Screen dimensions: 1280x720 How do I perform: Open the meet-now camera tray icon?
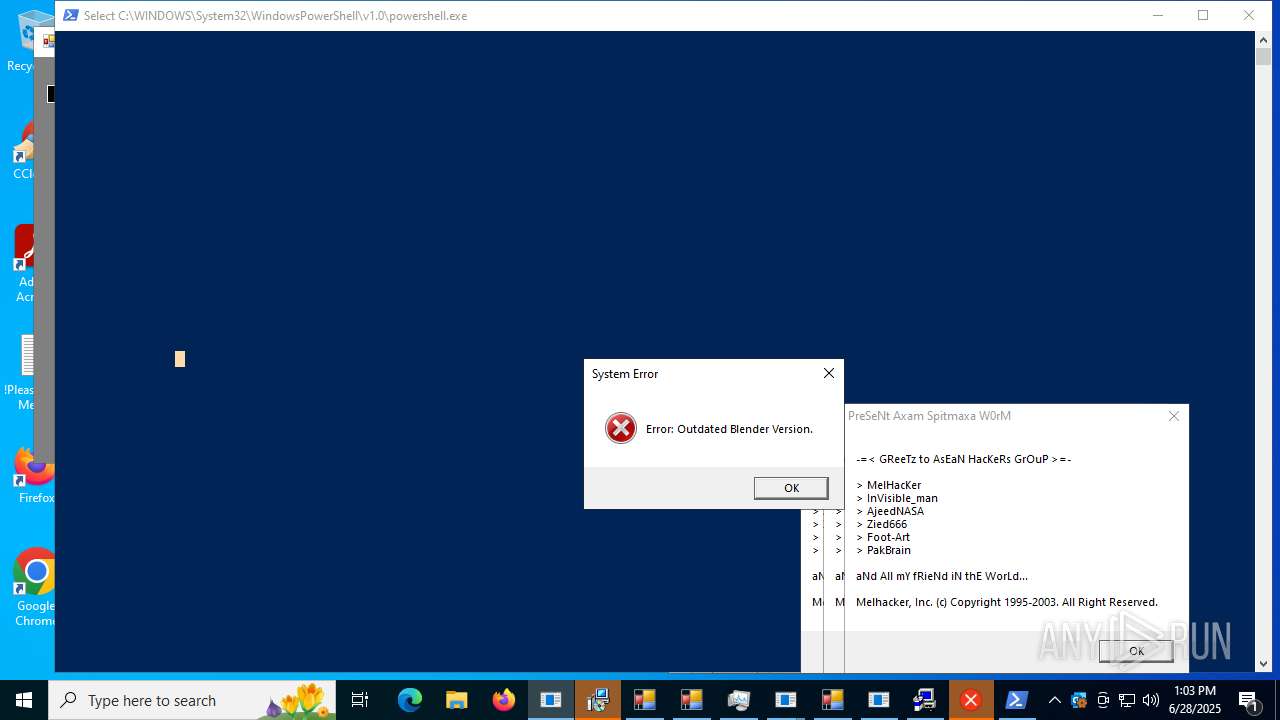pos(1103,700)
